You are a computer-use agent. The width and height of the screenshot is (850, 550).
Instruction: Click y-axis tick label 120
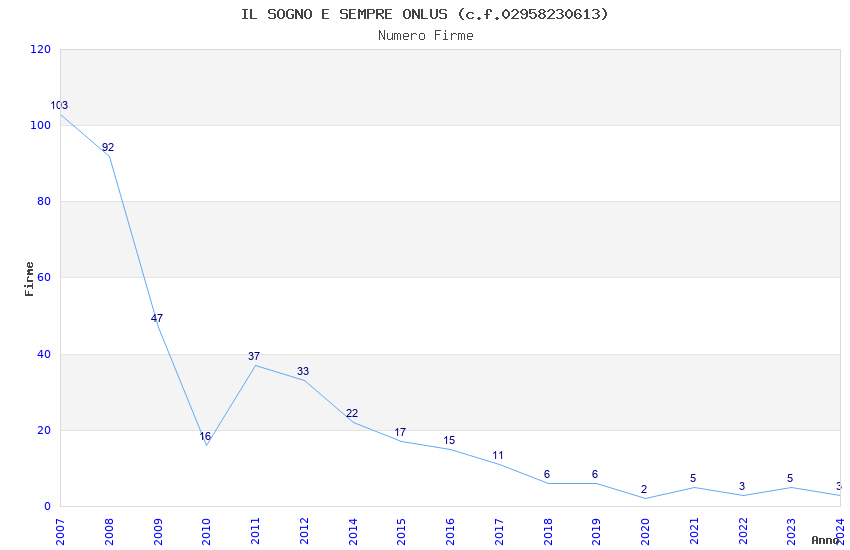point(41,49)
